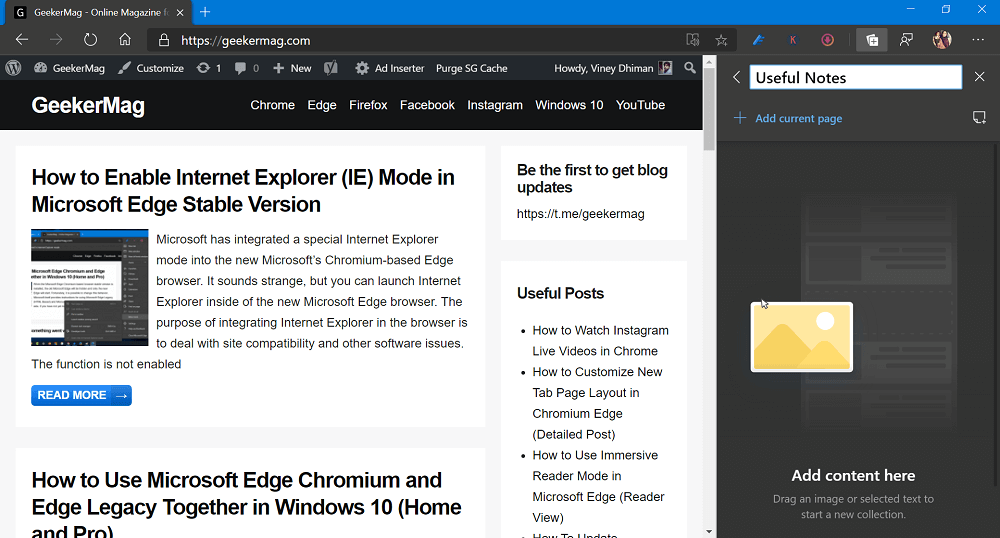Click Add current page
Screen dimensions: 1000x538
788,119
